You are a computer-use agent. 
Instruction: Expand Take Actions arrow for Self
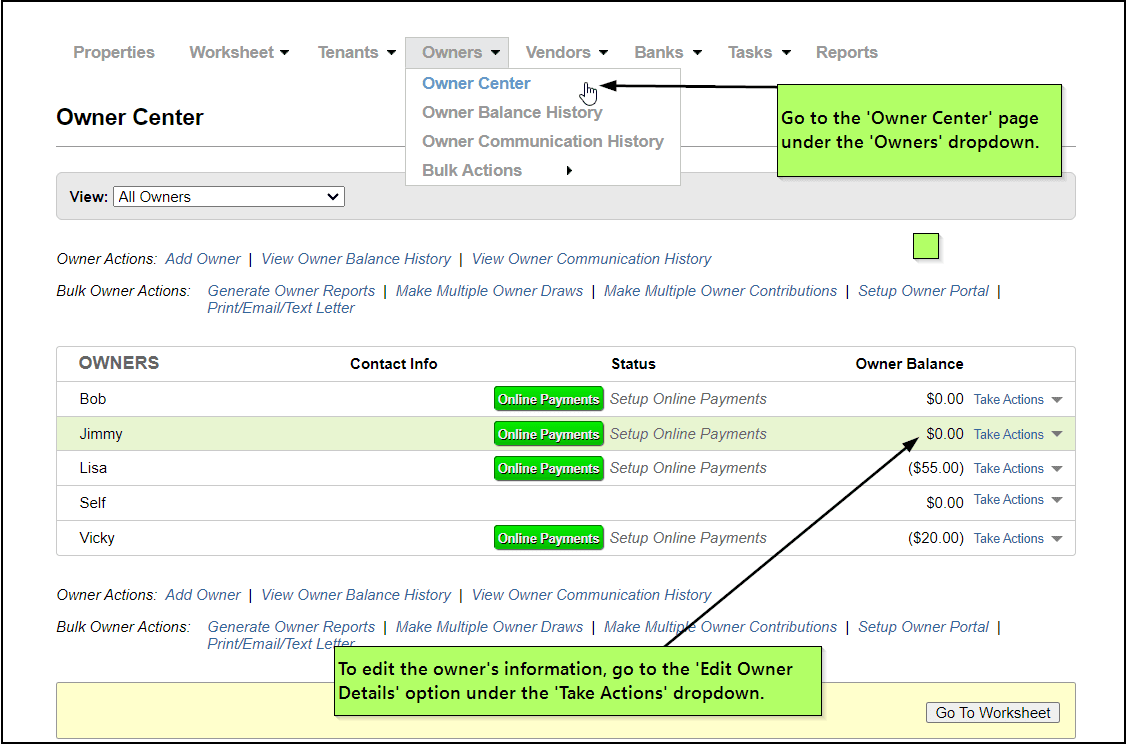pyautogui.click(x=1057, y=500)
